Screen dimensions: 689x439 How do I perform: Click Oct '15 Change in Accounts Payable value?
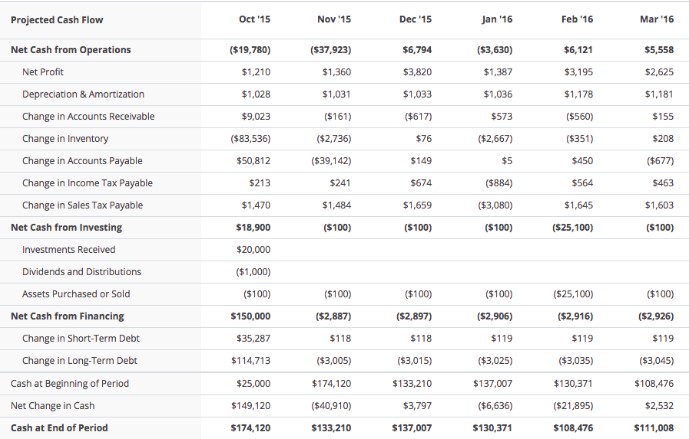pos(253,161)
